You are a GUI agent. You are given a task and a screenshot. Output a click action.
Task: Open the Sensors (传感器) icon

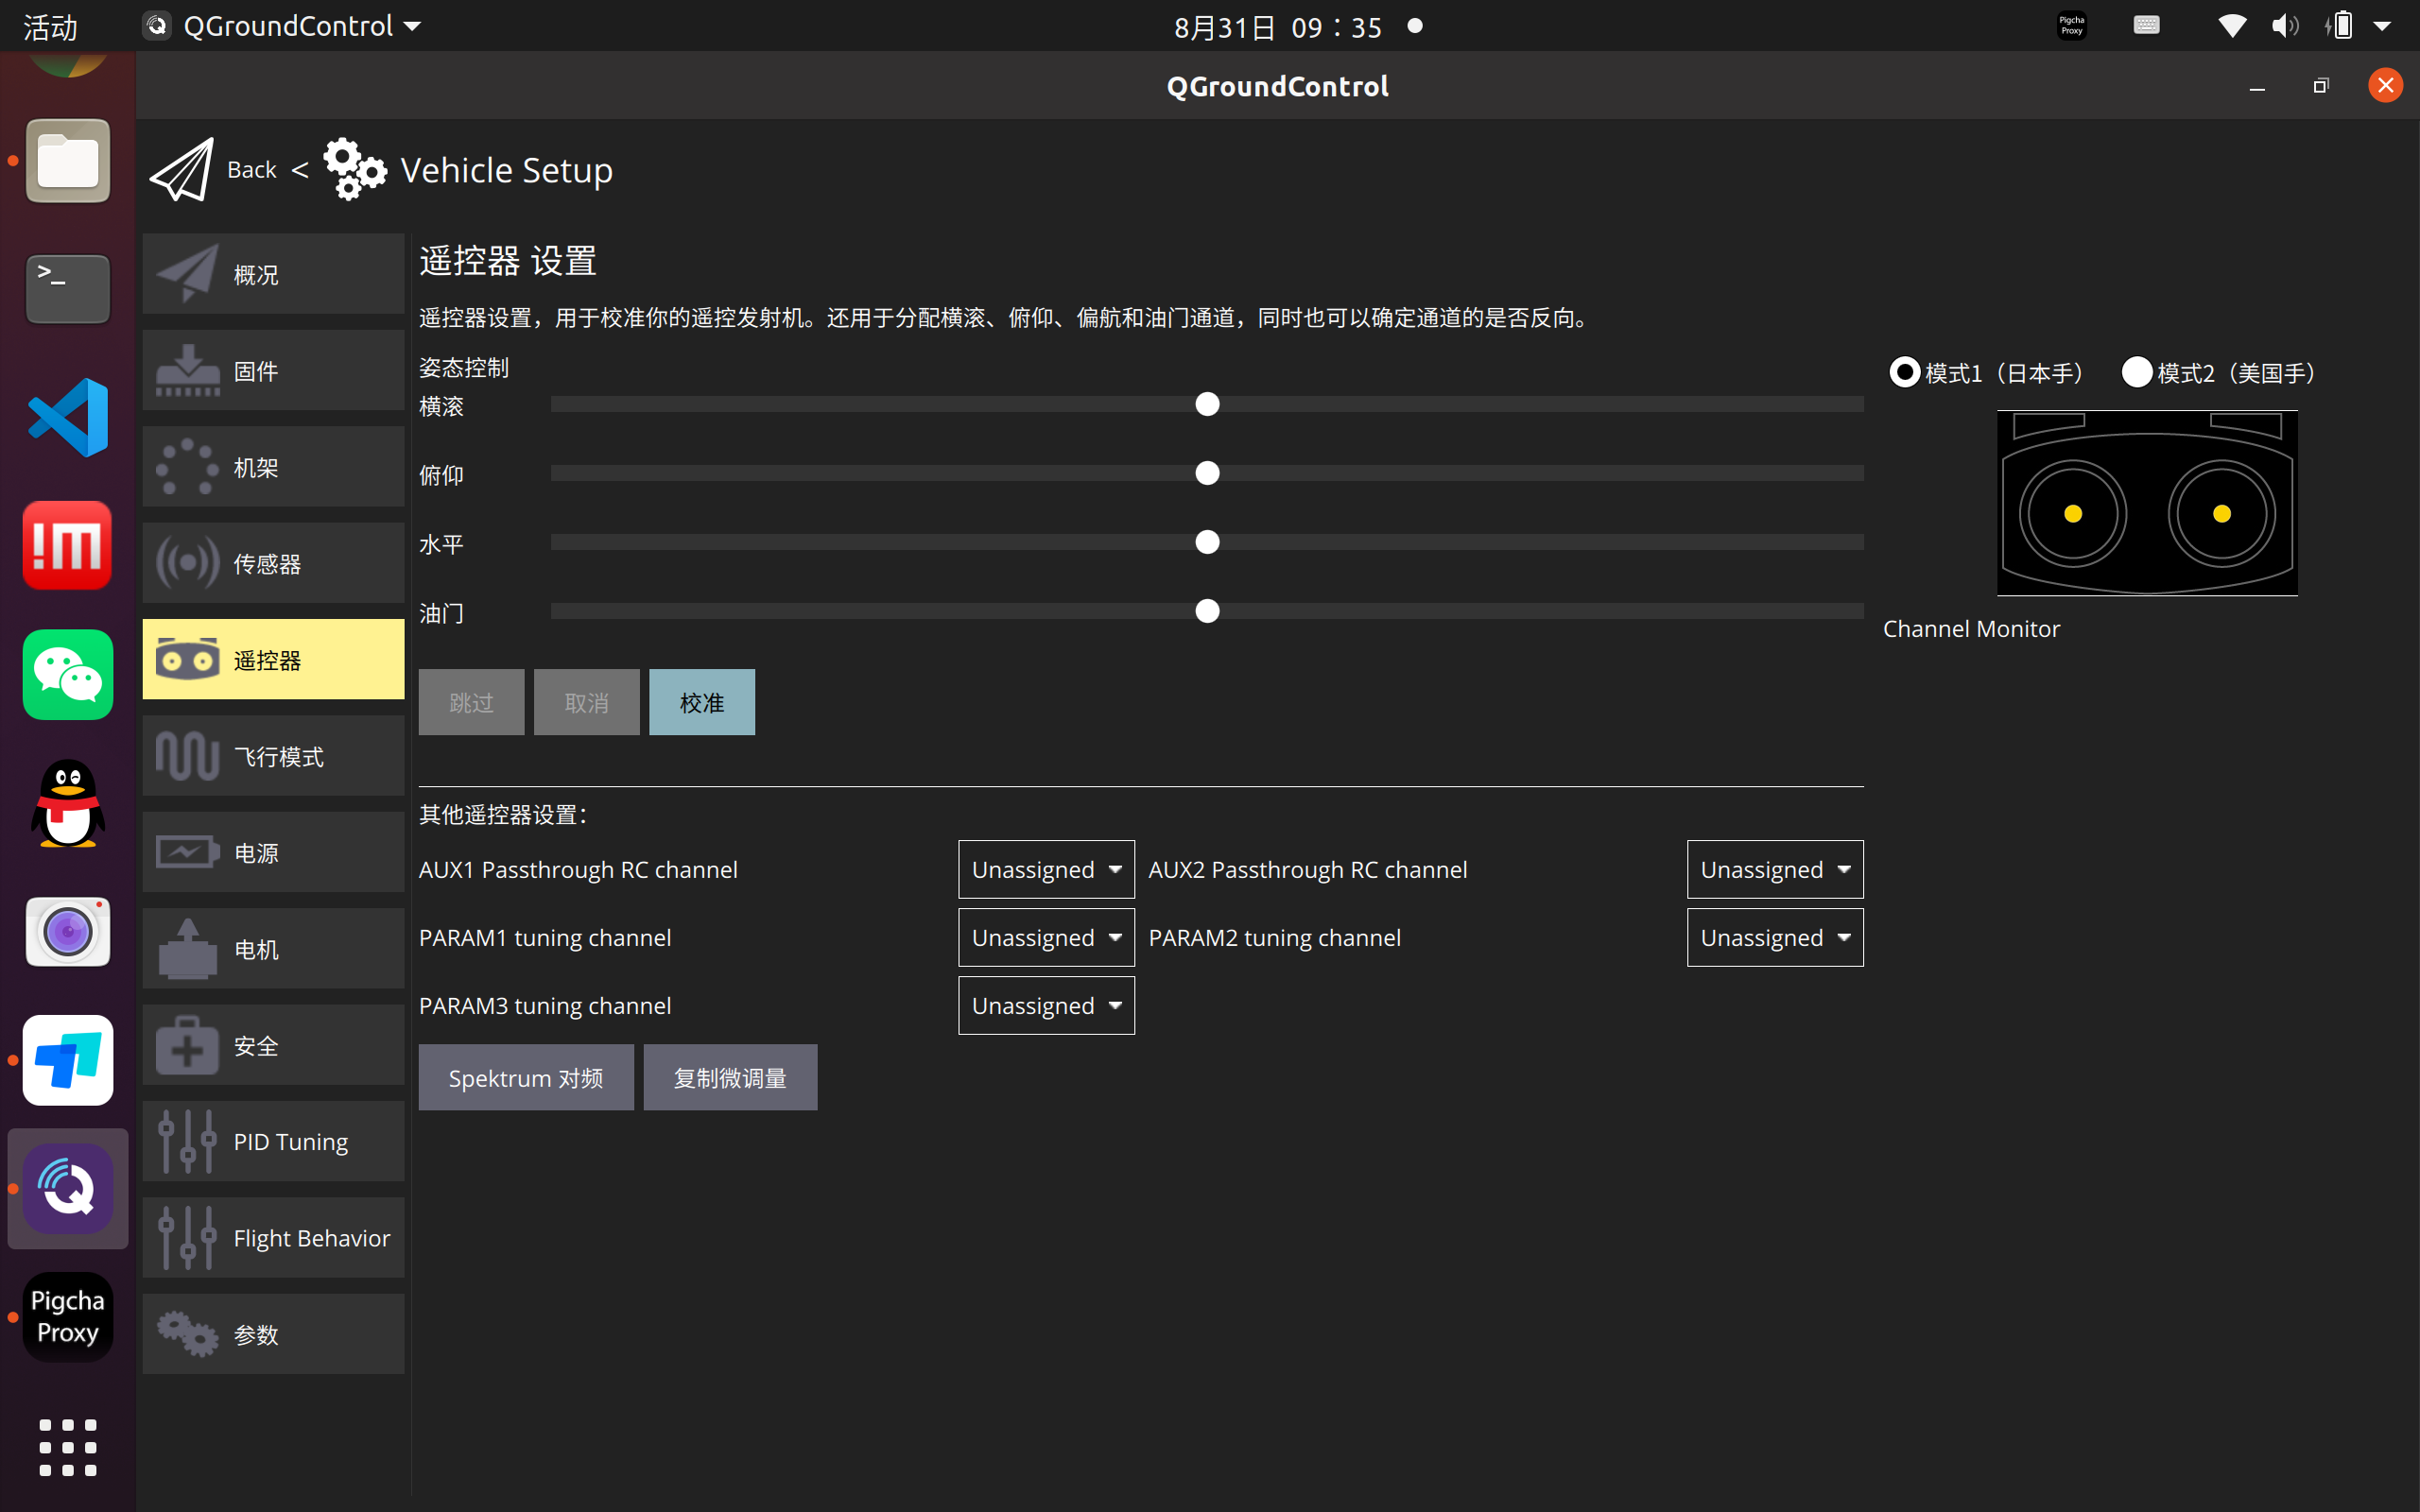click(187, 563)
